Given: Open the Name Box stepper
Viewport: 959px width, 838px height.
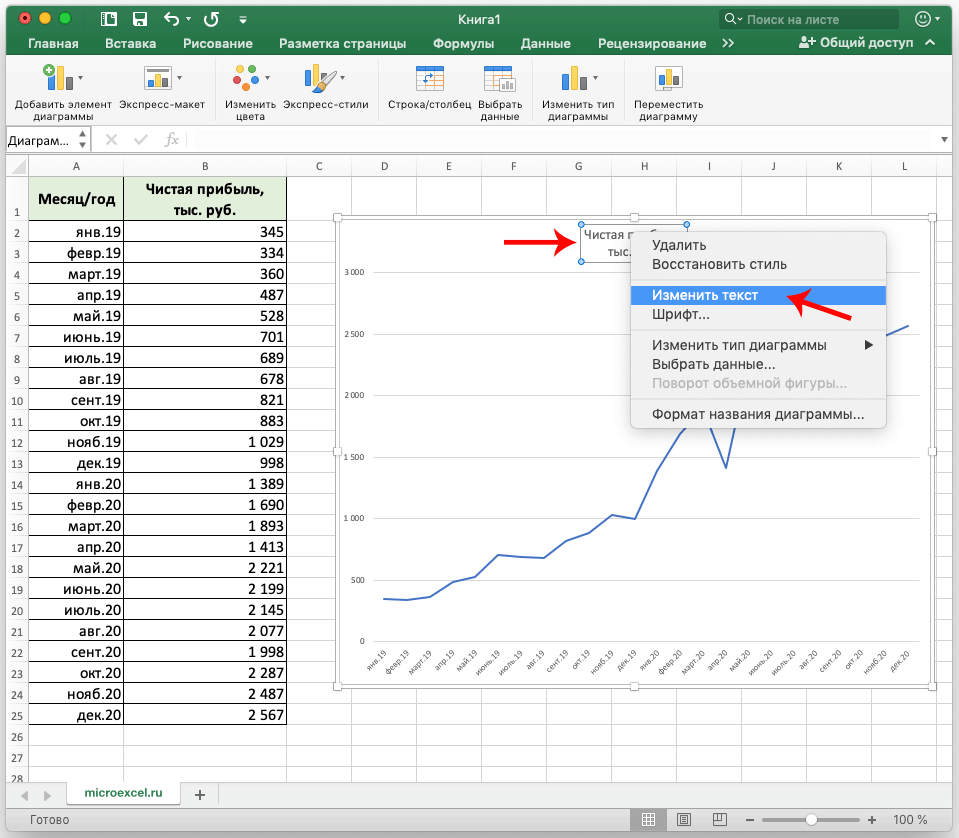Looking at the screenshot, I should coord(83,139).
